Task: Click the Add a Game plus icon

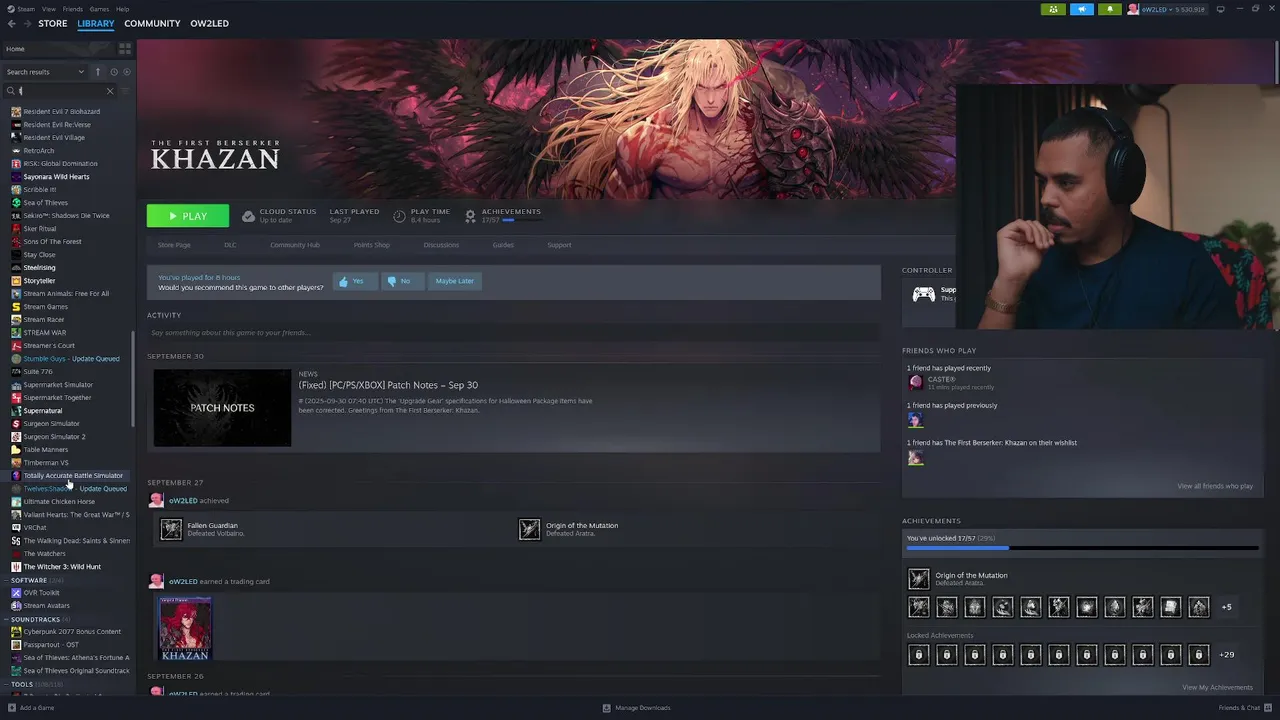Action: tap(12, 708)
